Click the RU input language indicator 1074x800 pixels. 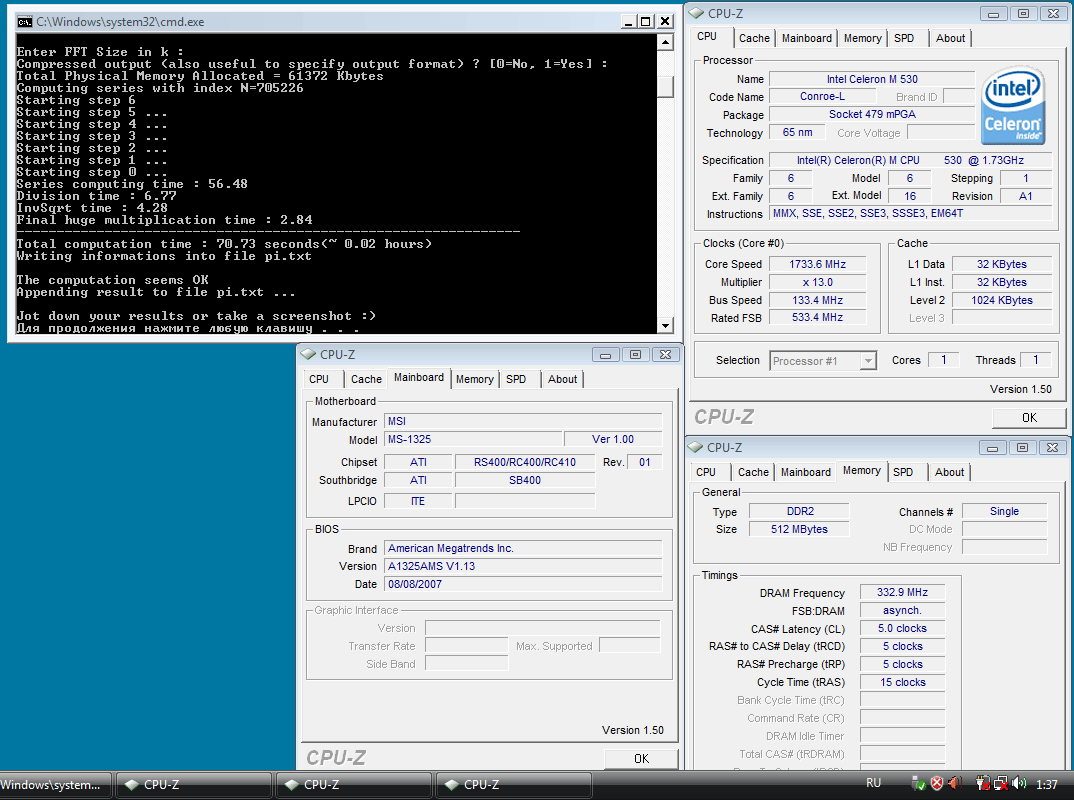click(873, 783)
